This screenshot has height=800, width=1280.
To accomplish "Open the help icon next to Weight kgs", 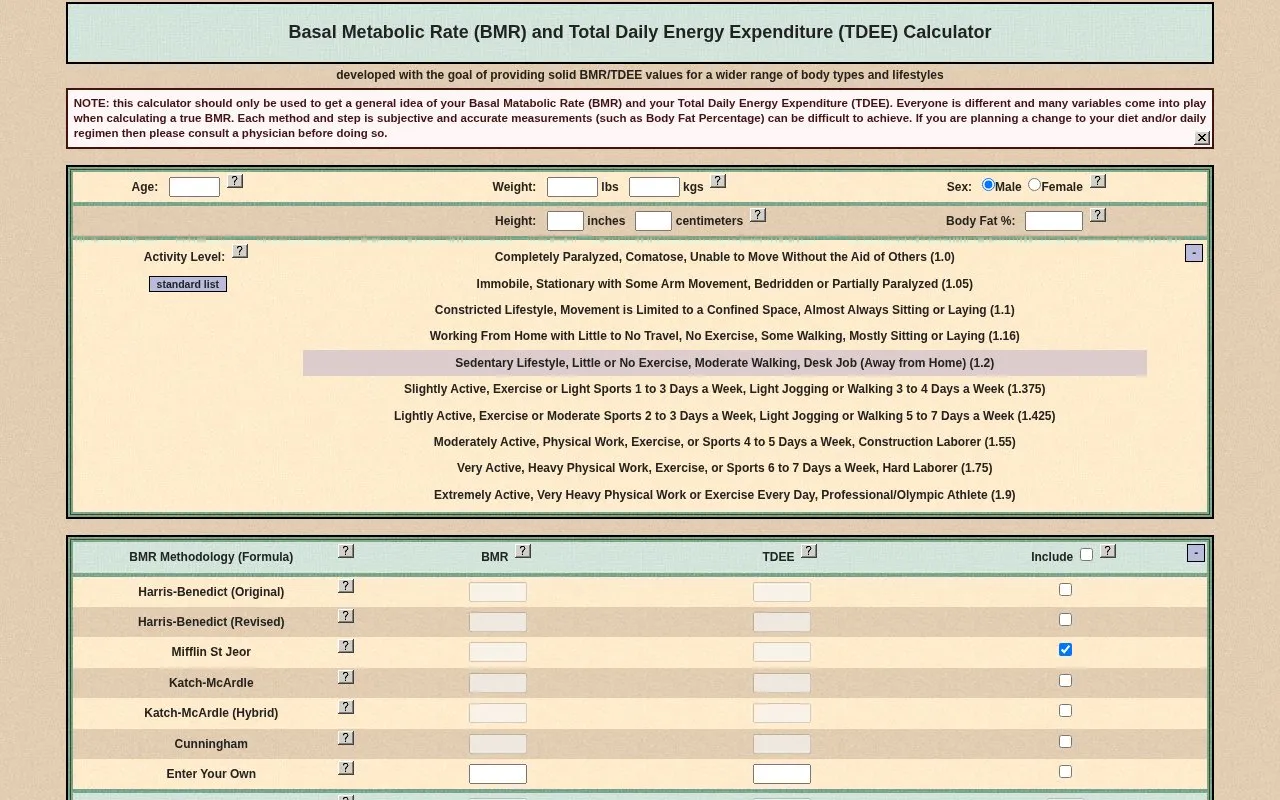I will click(718, 181).
